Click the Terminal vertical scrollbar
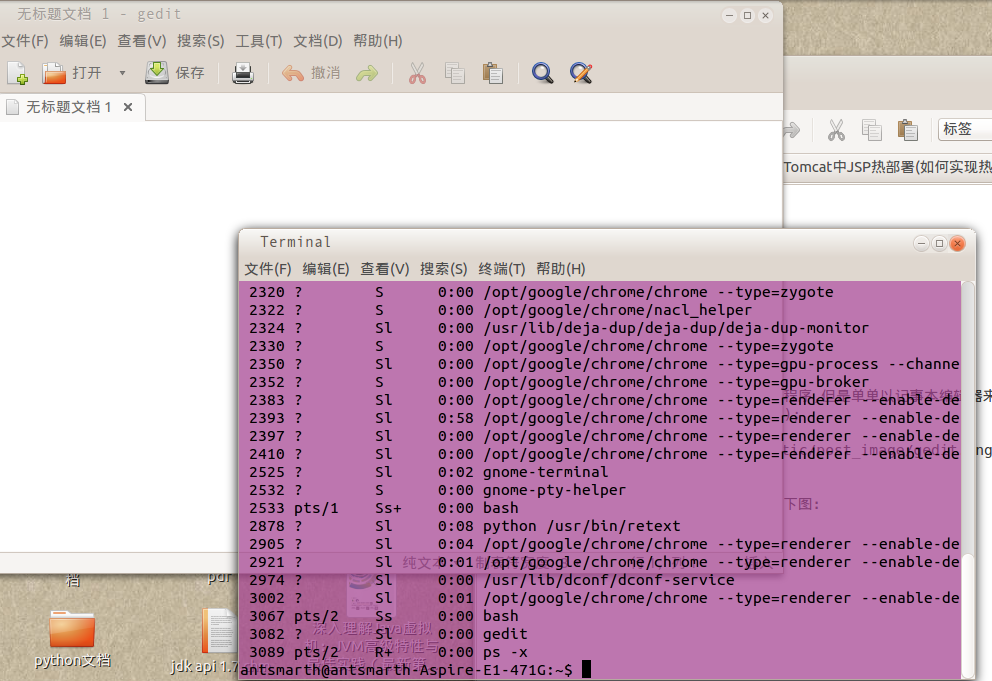 [968, 480]
